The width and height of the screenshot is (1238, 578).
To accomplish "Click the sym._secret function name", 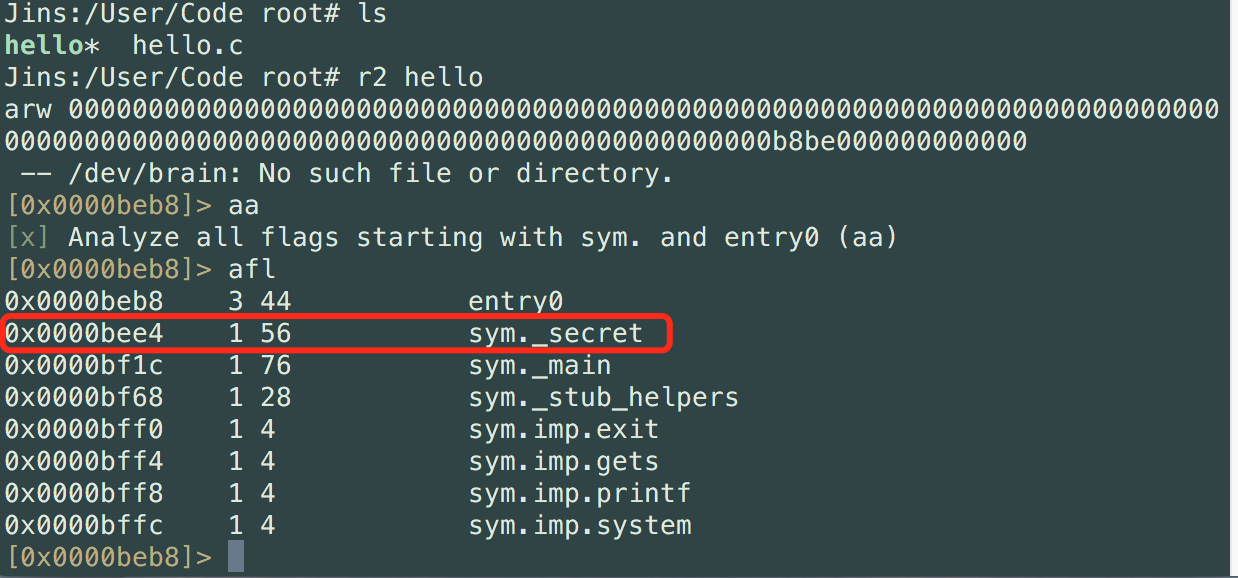I will point(555,333).
